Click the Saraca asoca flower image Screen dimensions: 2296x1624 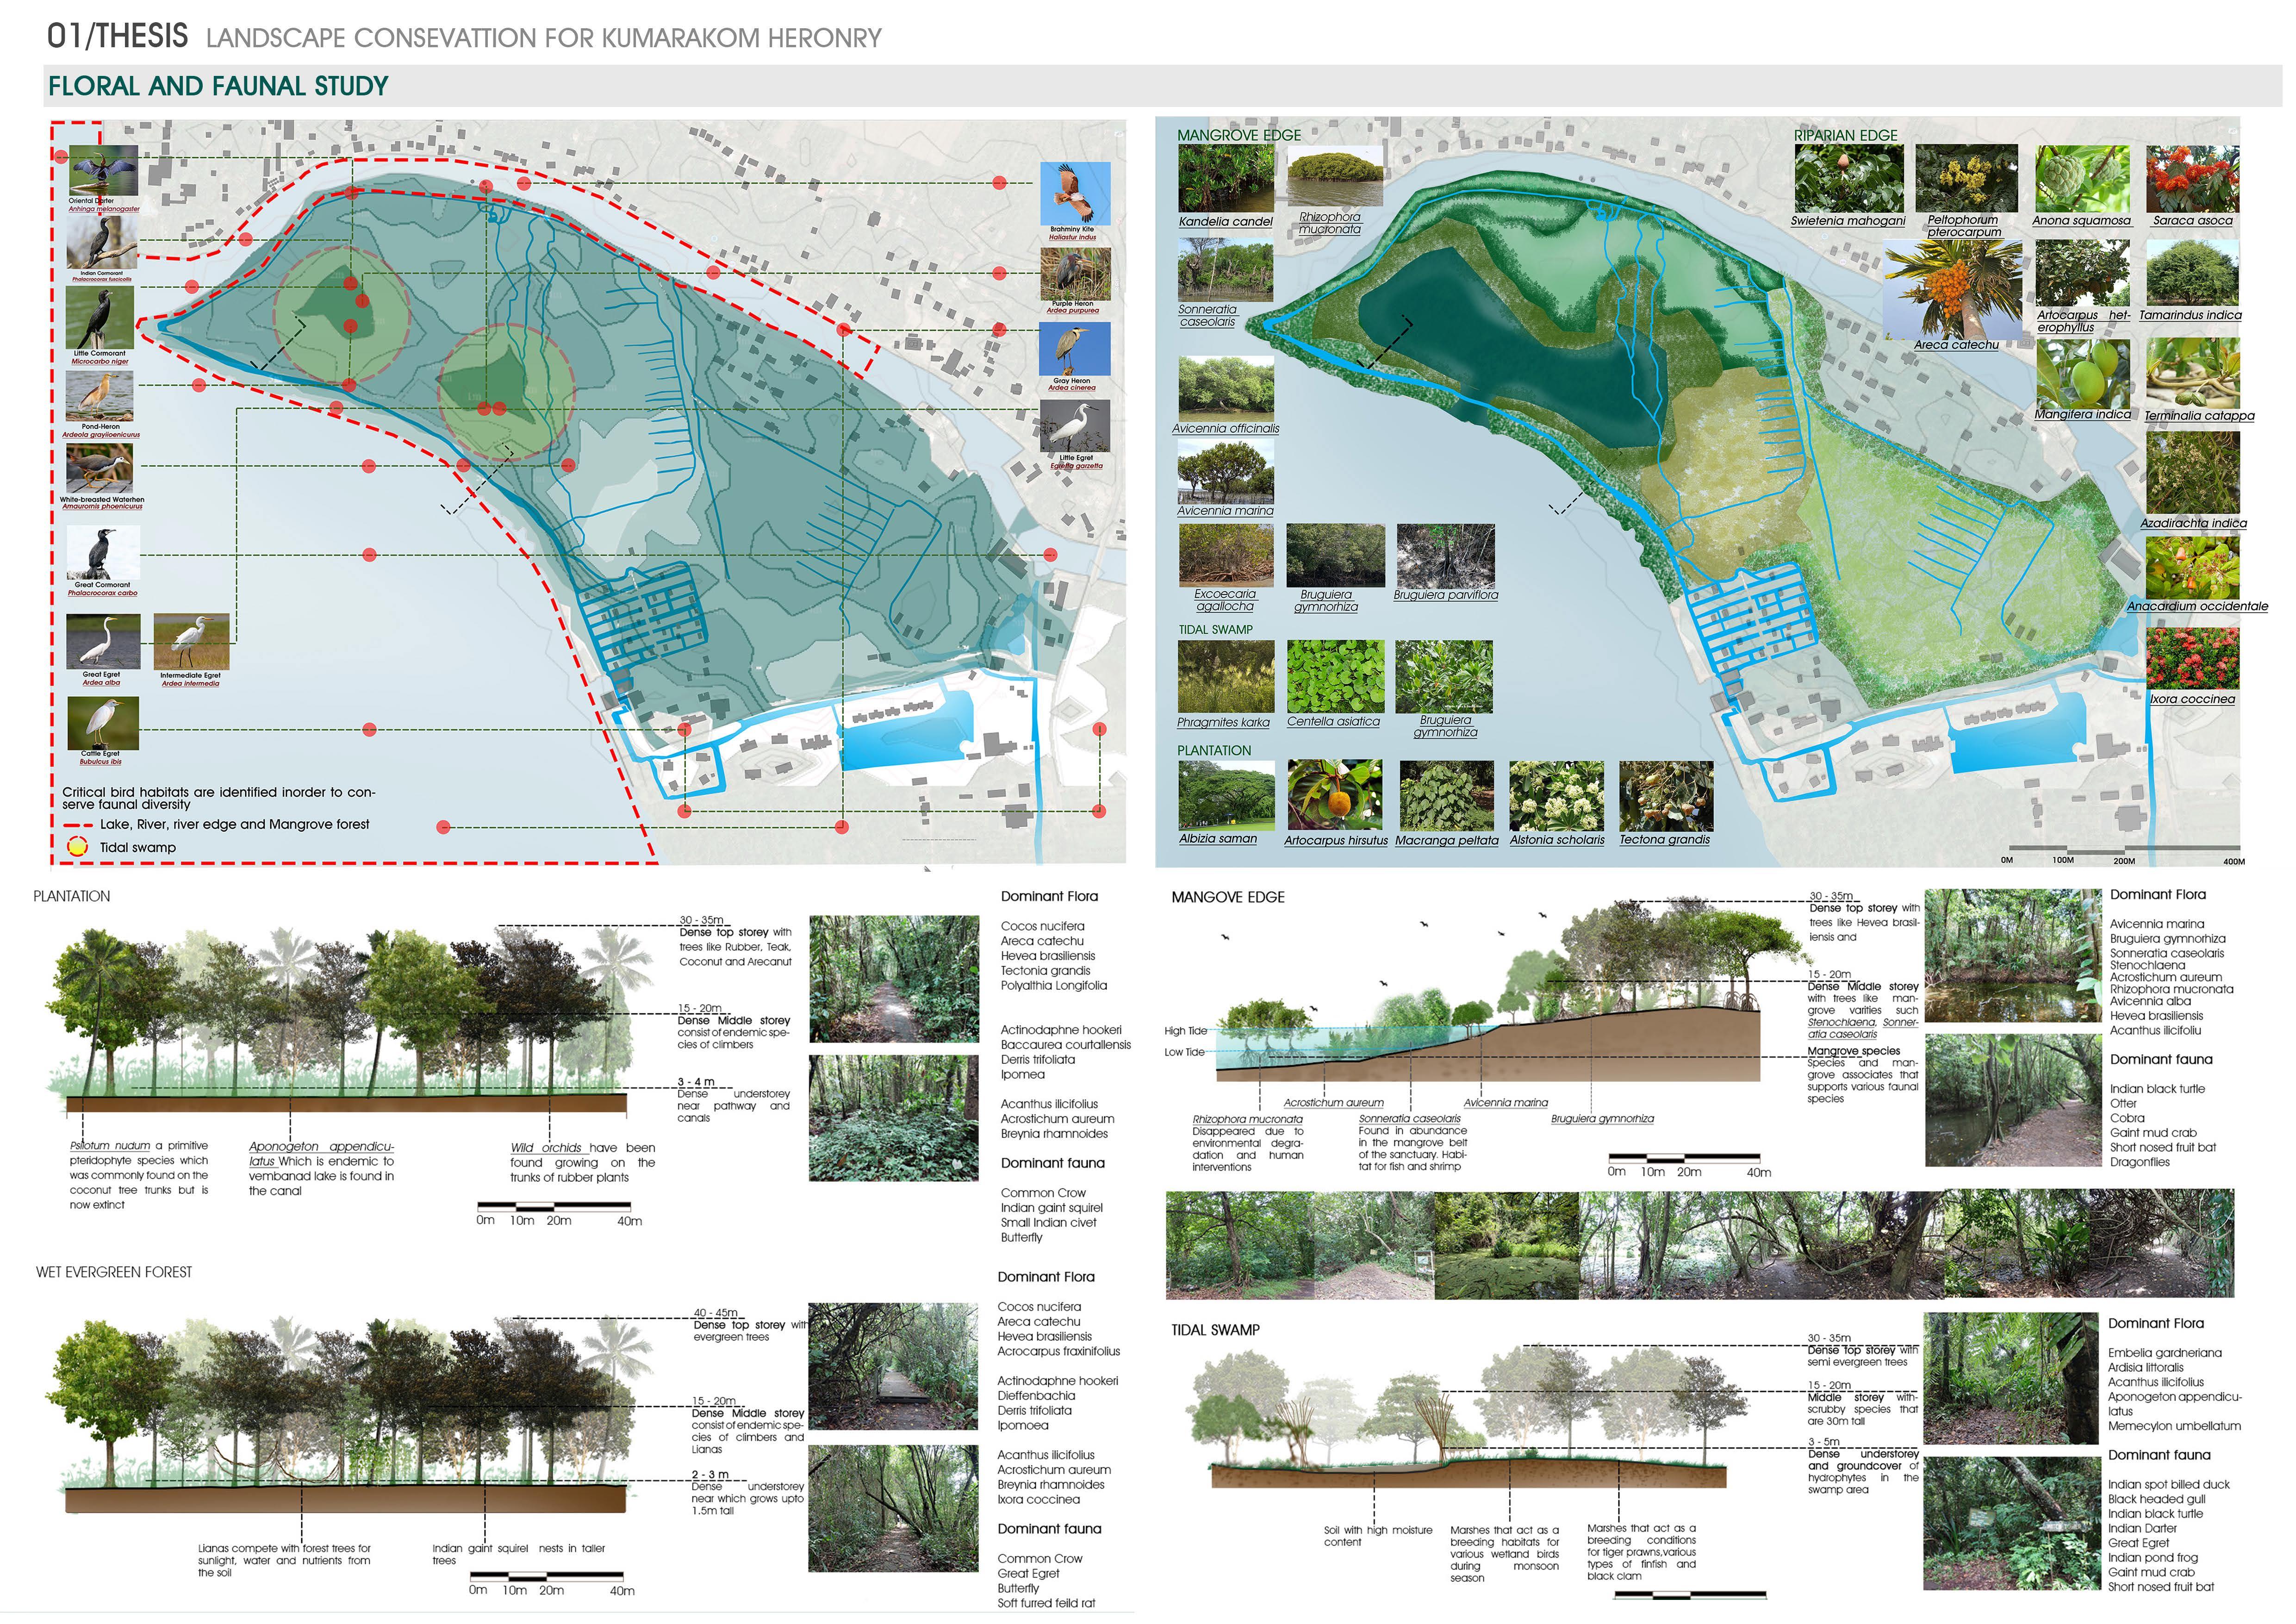click(2192, 179)
